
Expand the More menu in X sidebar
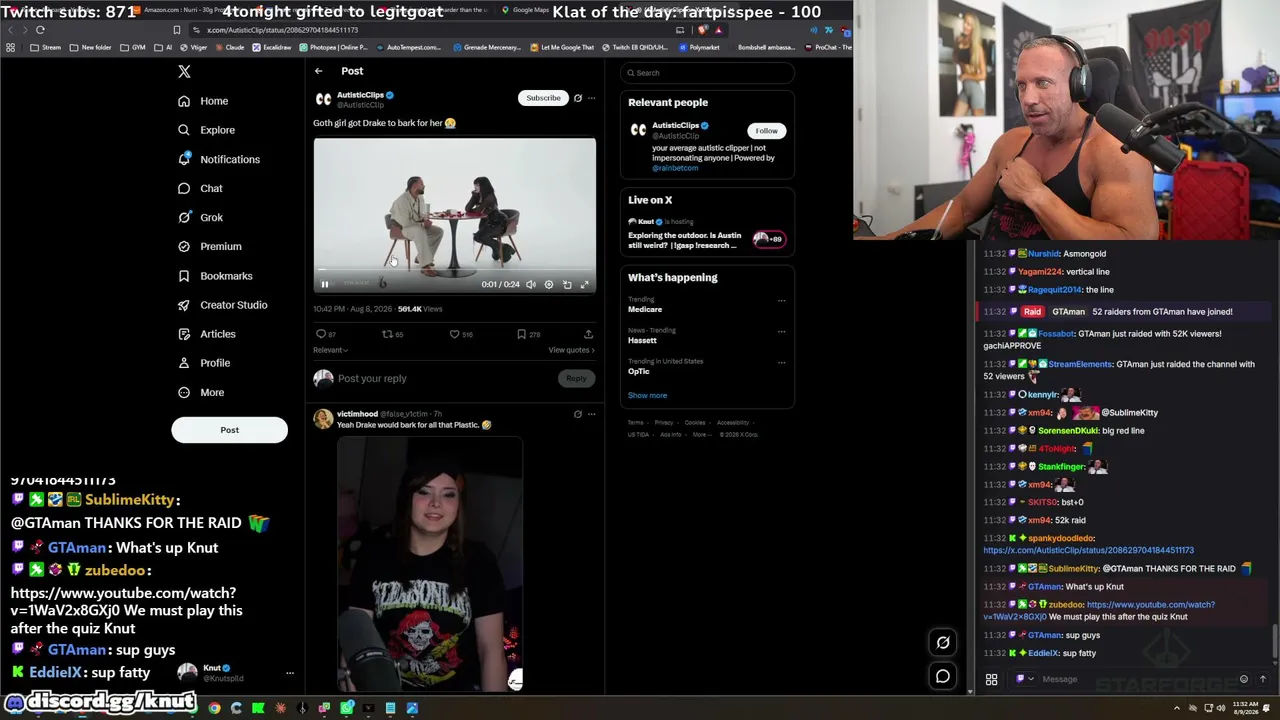coord(201,392)
